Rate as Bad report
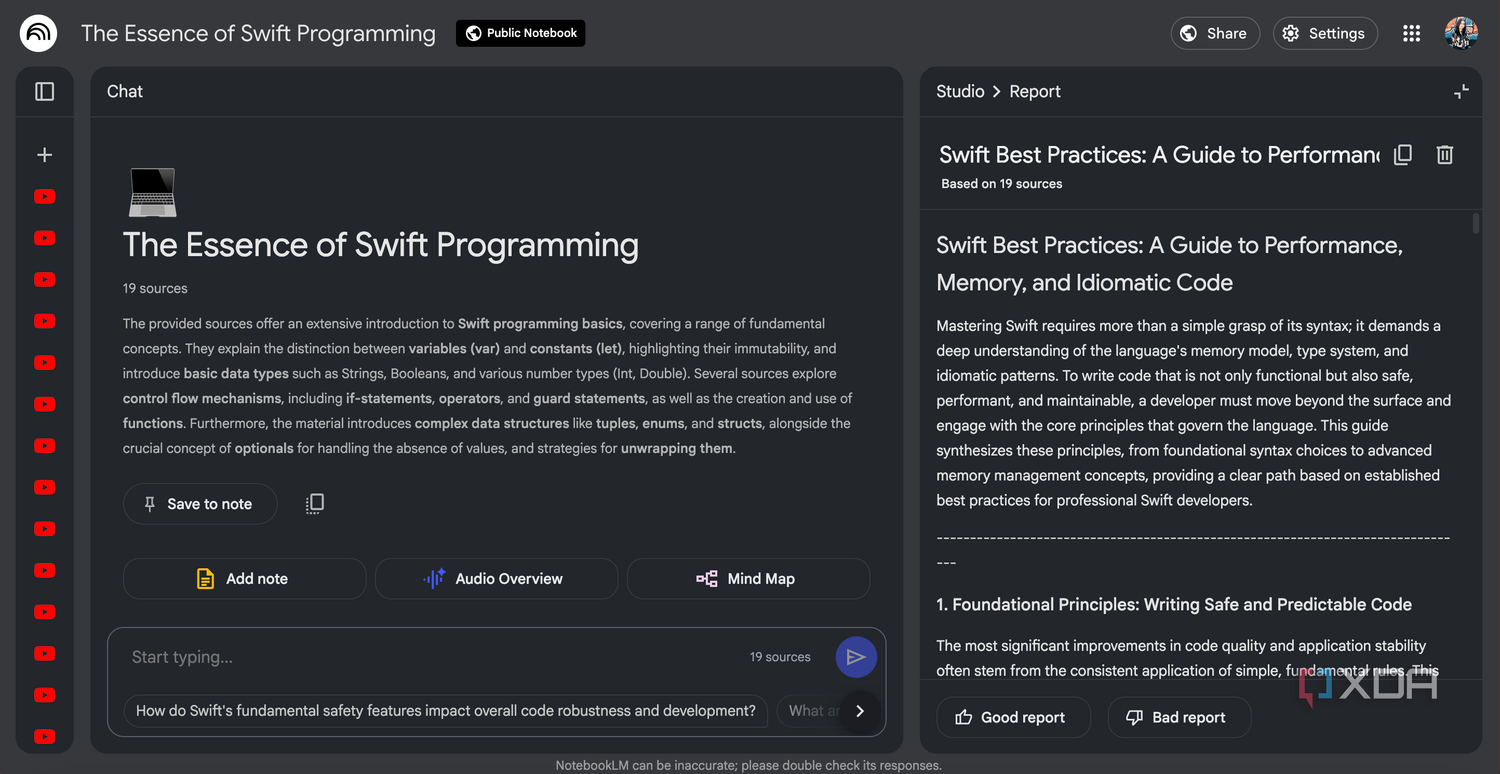Image resolution: width=1500 pixels, height=774 pixels. (1179, 717)
